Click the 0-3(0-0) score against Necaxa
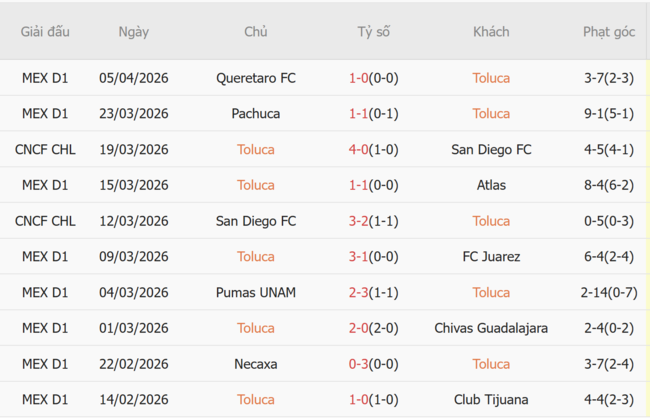Image resolution: width=650 pixels, height=420 pixels. pyautogui.click(x=373, y=364)
